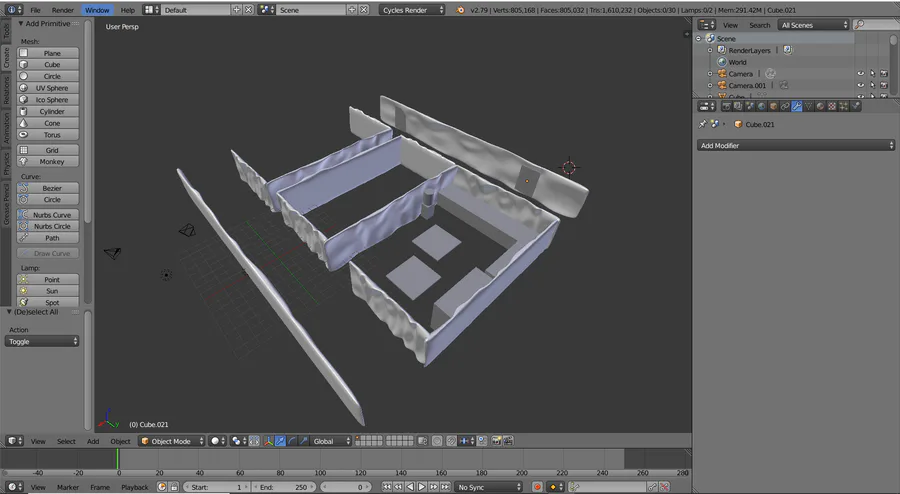
Task: Toggle visibility eye for Camera.001 object
Action: tap(860, 85)
